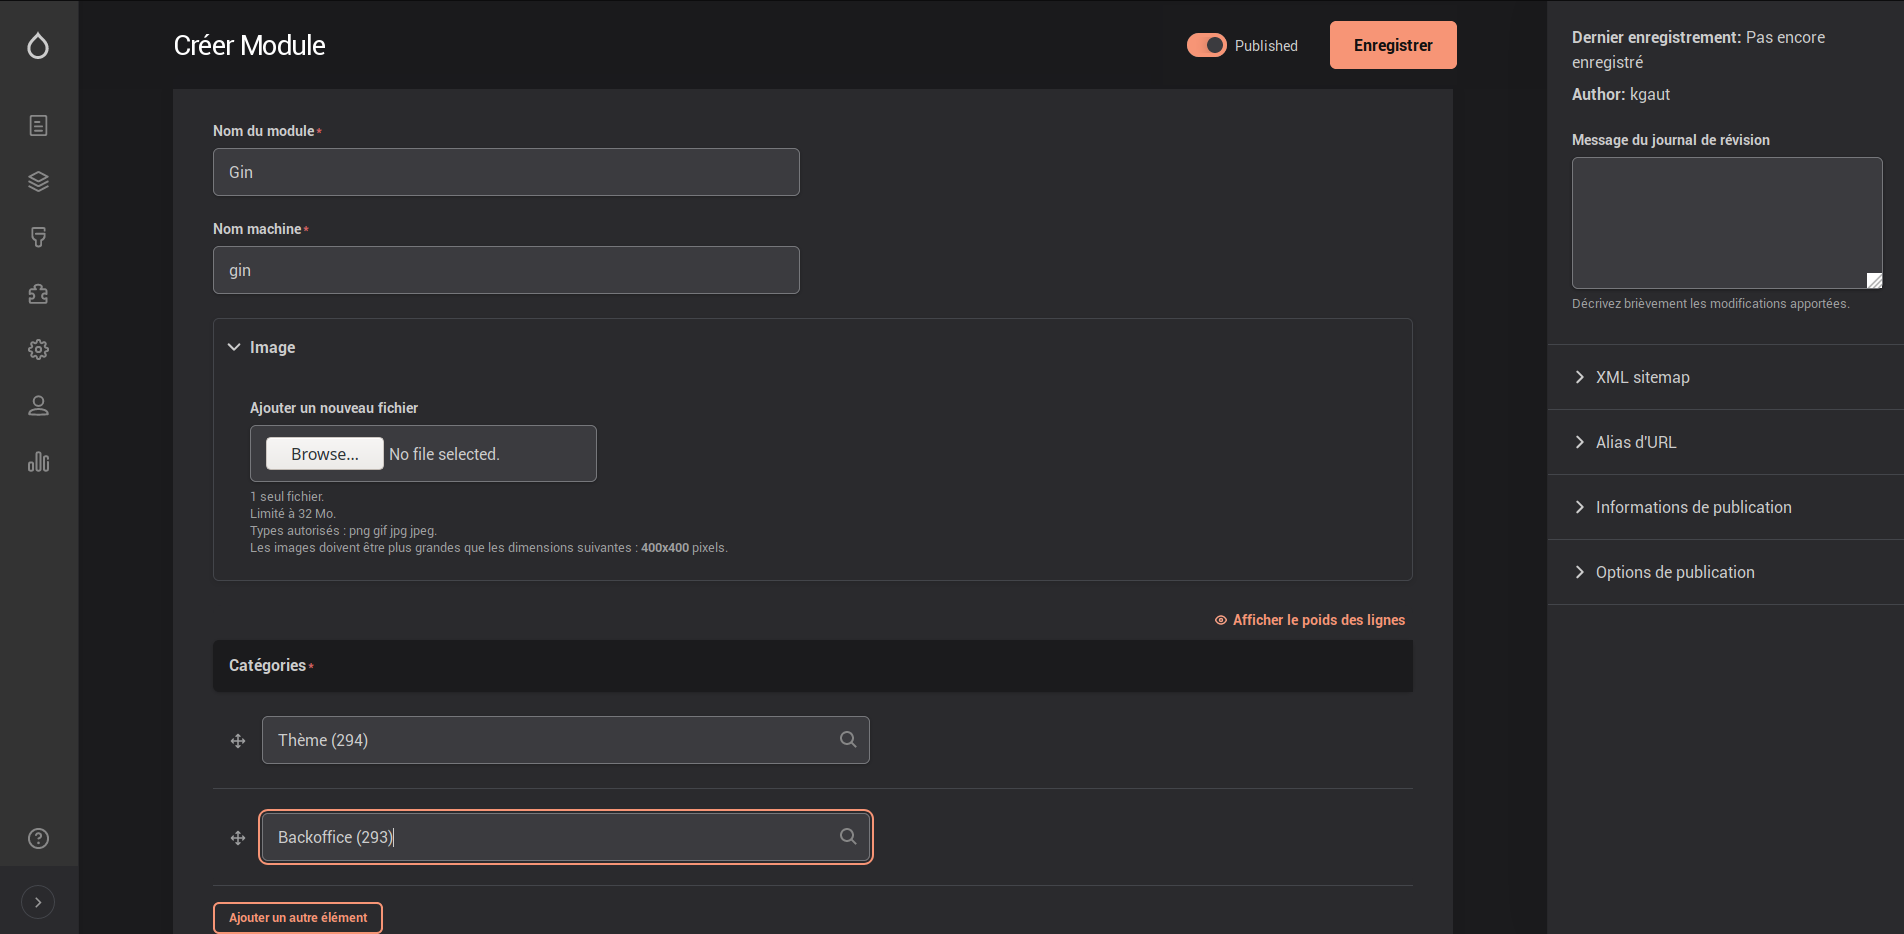Click the revision log message text area

click(1726, 222)
